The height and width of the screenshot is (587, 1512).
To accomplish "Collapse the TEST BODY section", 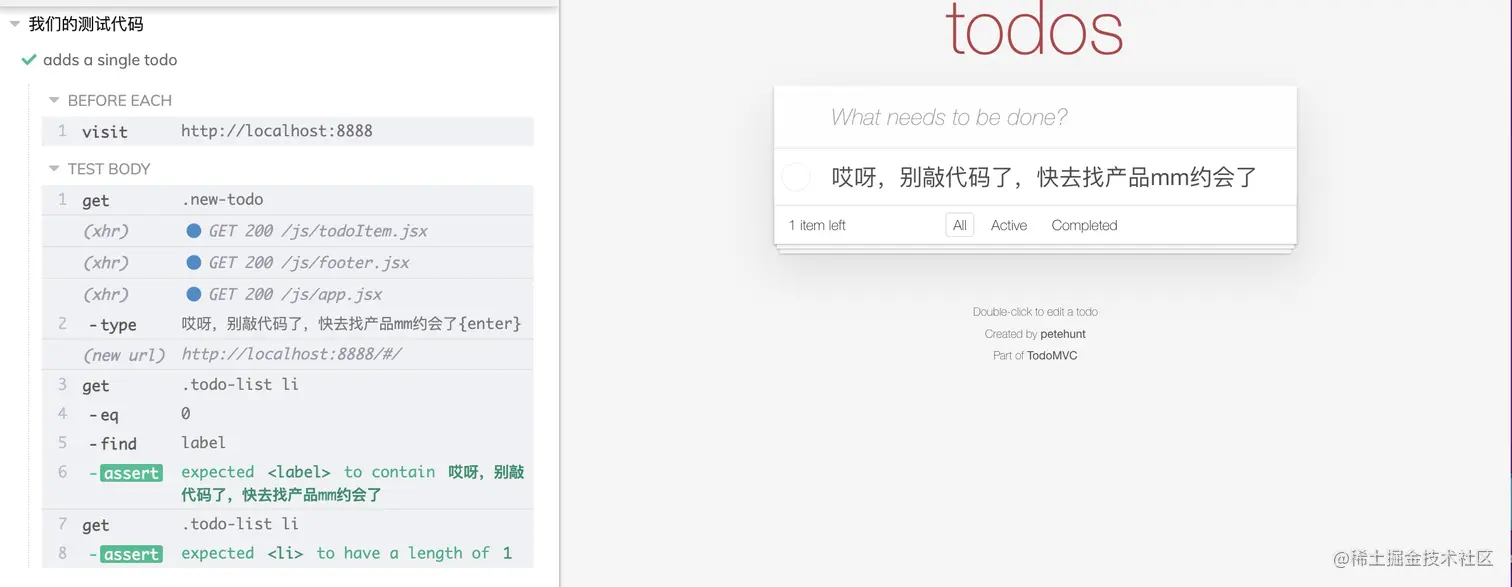I will [x=54, y=169].
